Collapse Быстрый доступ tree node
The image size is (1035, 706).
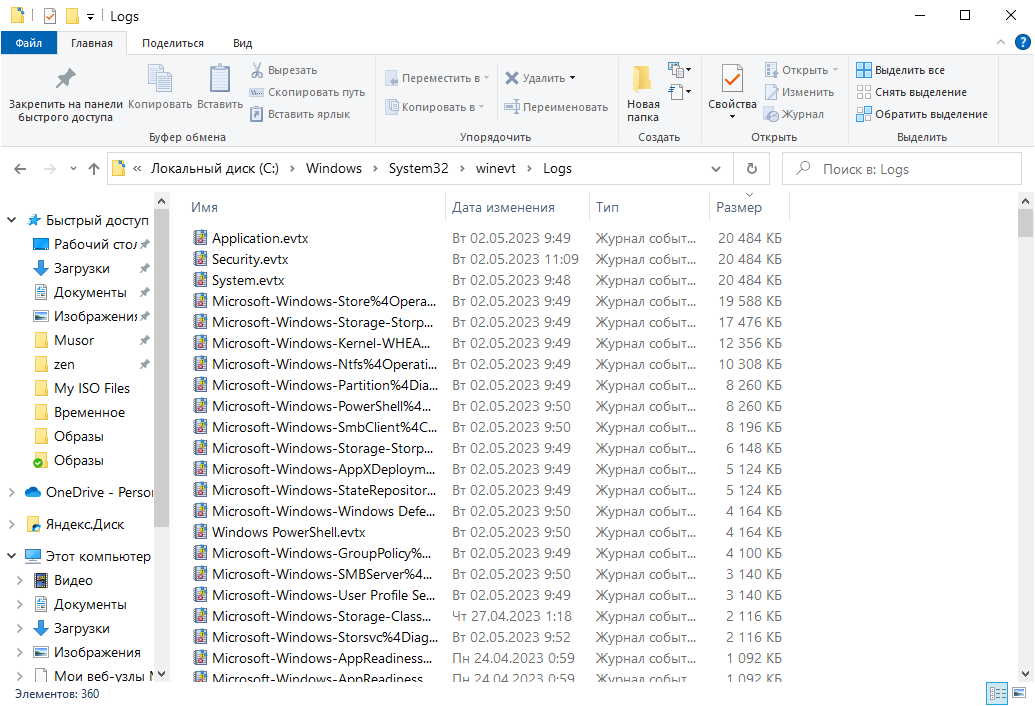[11, 220]
